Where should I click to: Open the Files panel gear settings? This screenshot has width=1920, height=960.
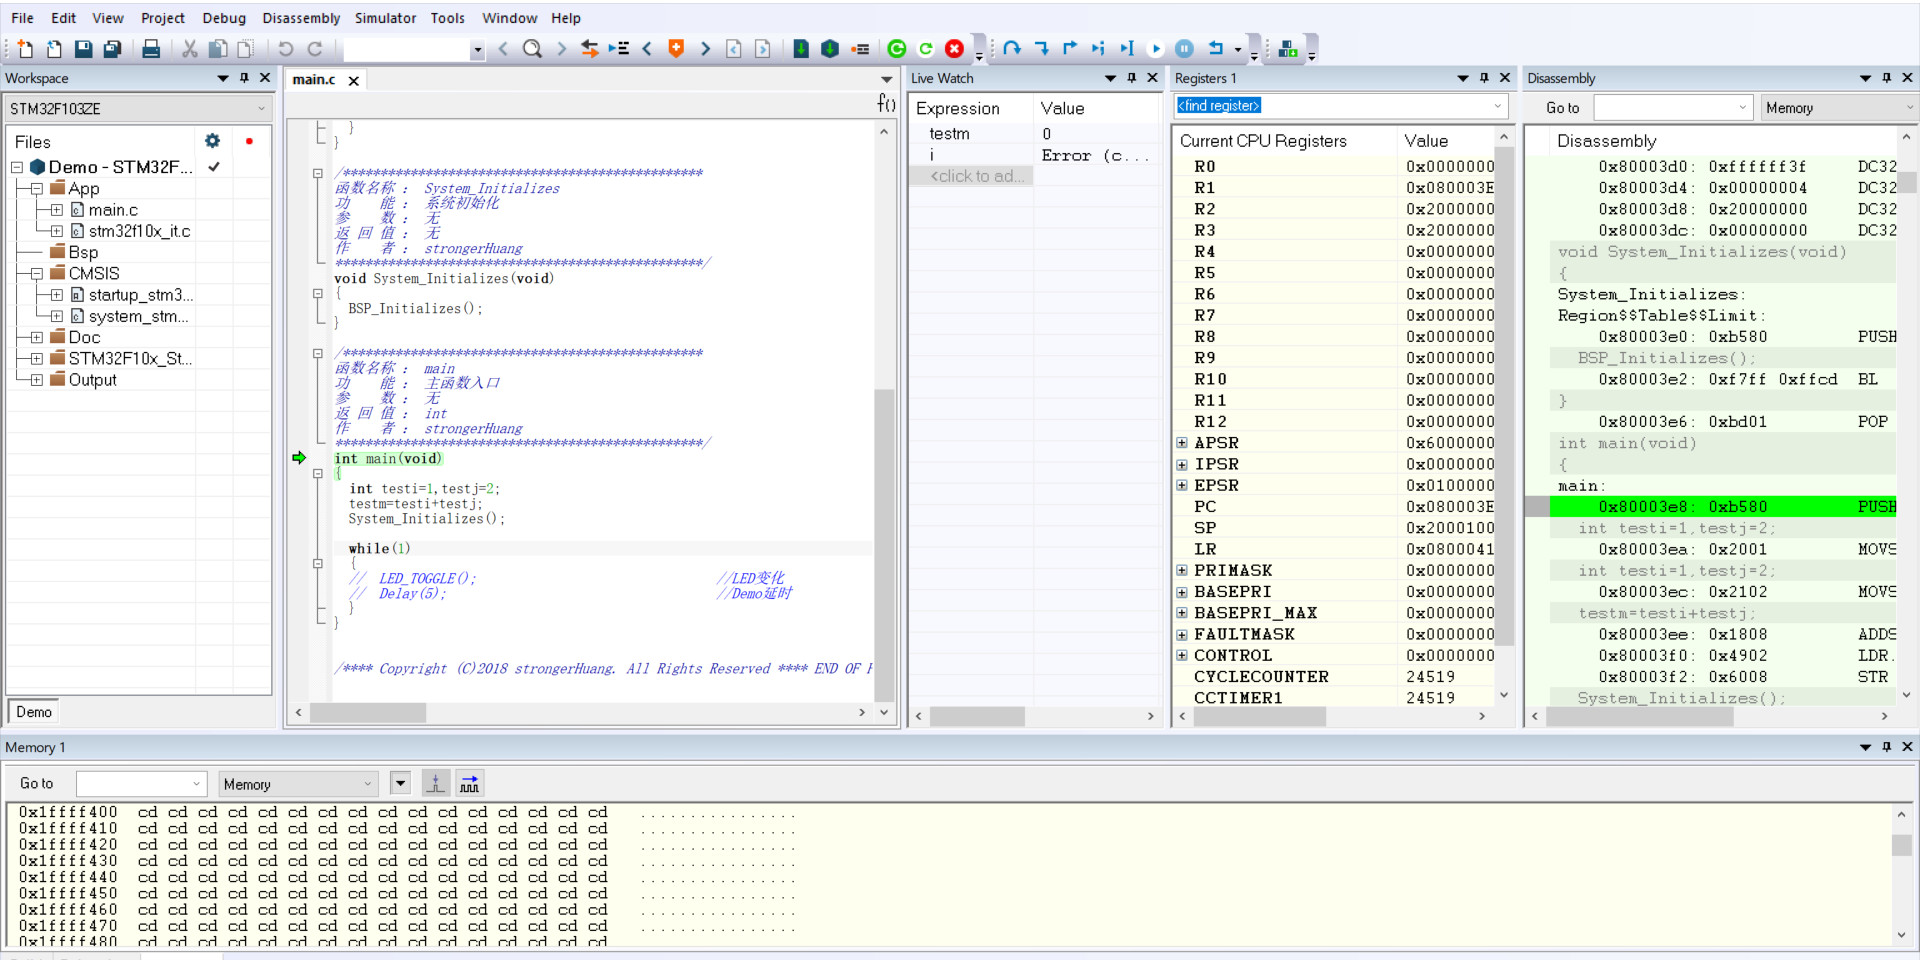point(212,141)
